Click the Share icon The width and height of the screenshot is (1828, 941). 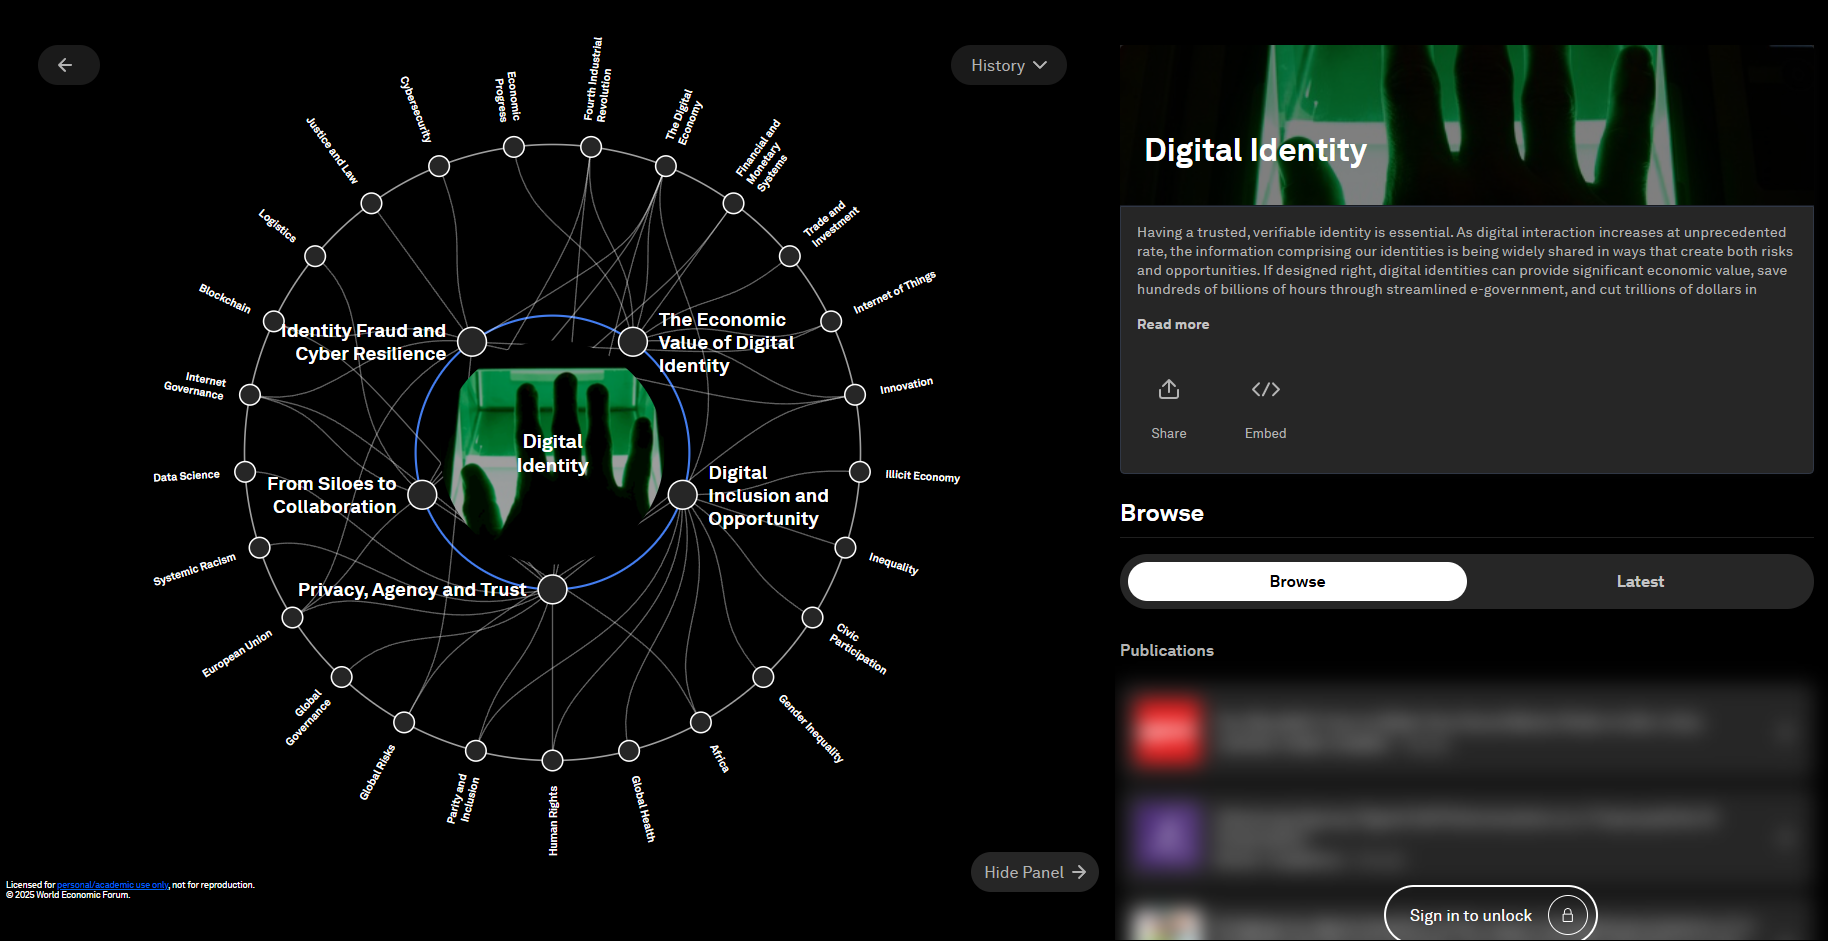click(x=1168, y=389)
